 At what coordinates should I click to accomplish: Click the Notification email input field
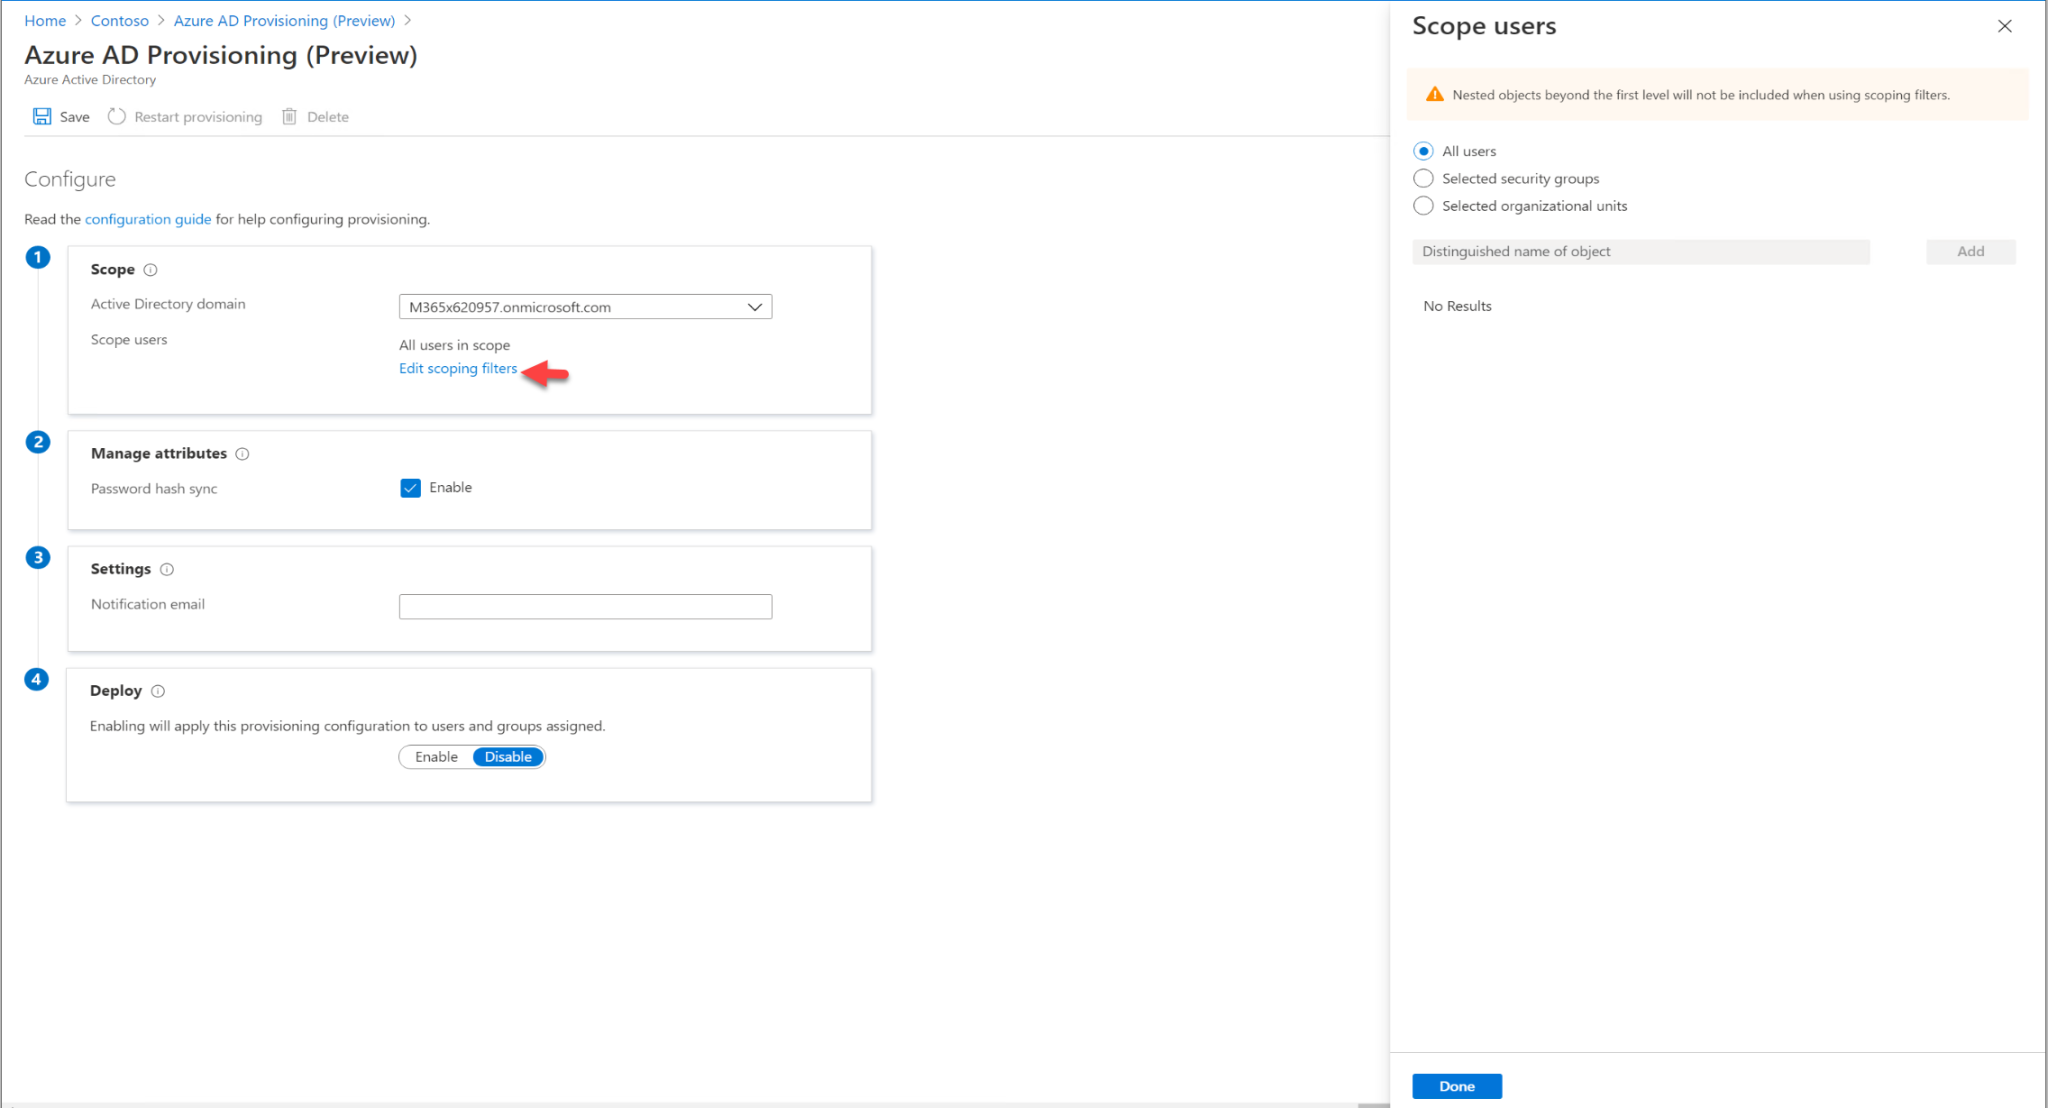(x=585, y=606)
